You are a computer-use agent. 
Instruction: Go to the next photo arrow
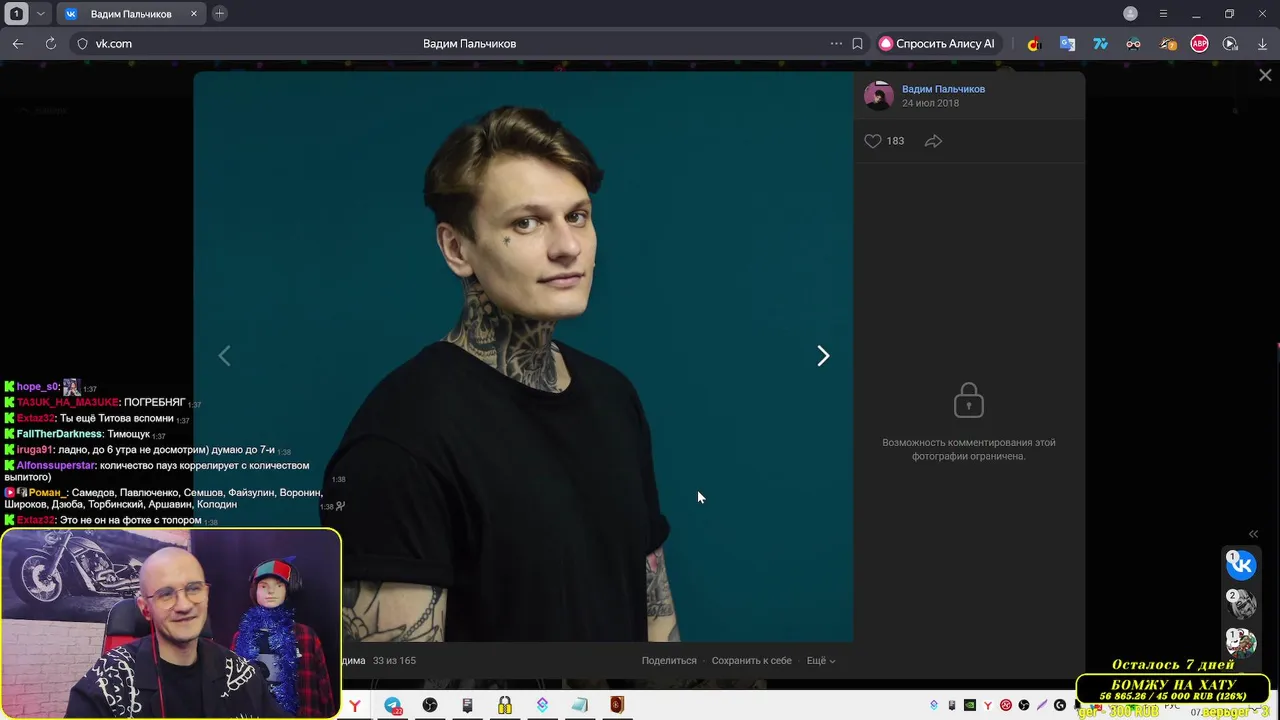(823, 356)
